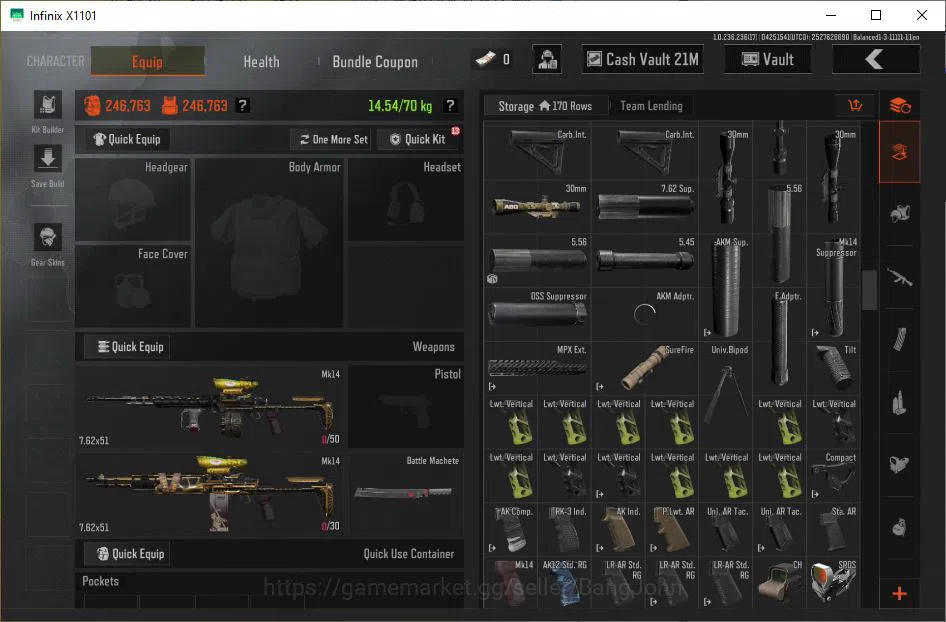This screenshot has height=622, width=946.
Task: Select the camo 30mm scope item
Action: click(537, 206)
